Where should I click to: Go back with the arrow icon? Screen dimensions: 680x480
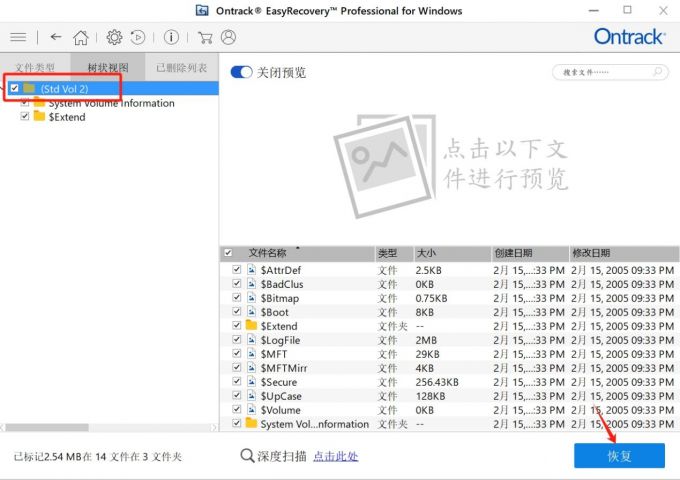(56, 37)
